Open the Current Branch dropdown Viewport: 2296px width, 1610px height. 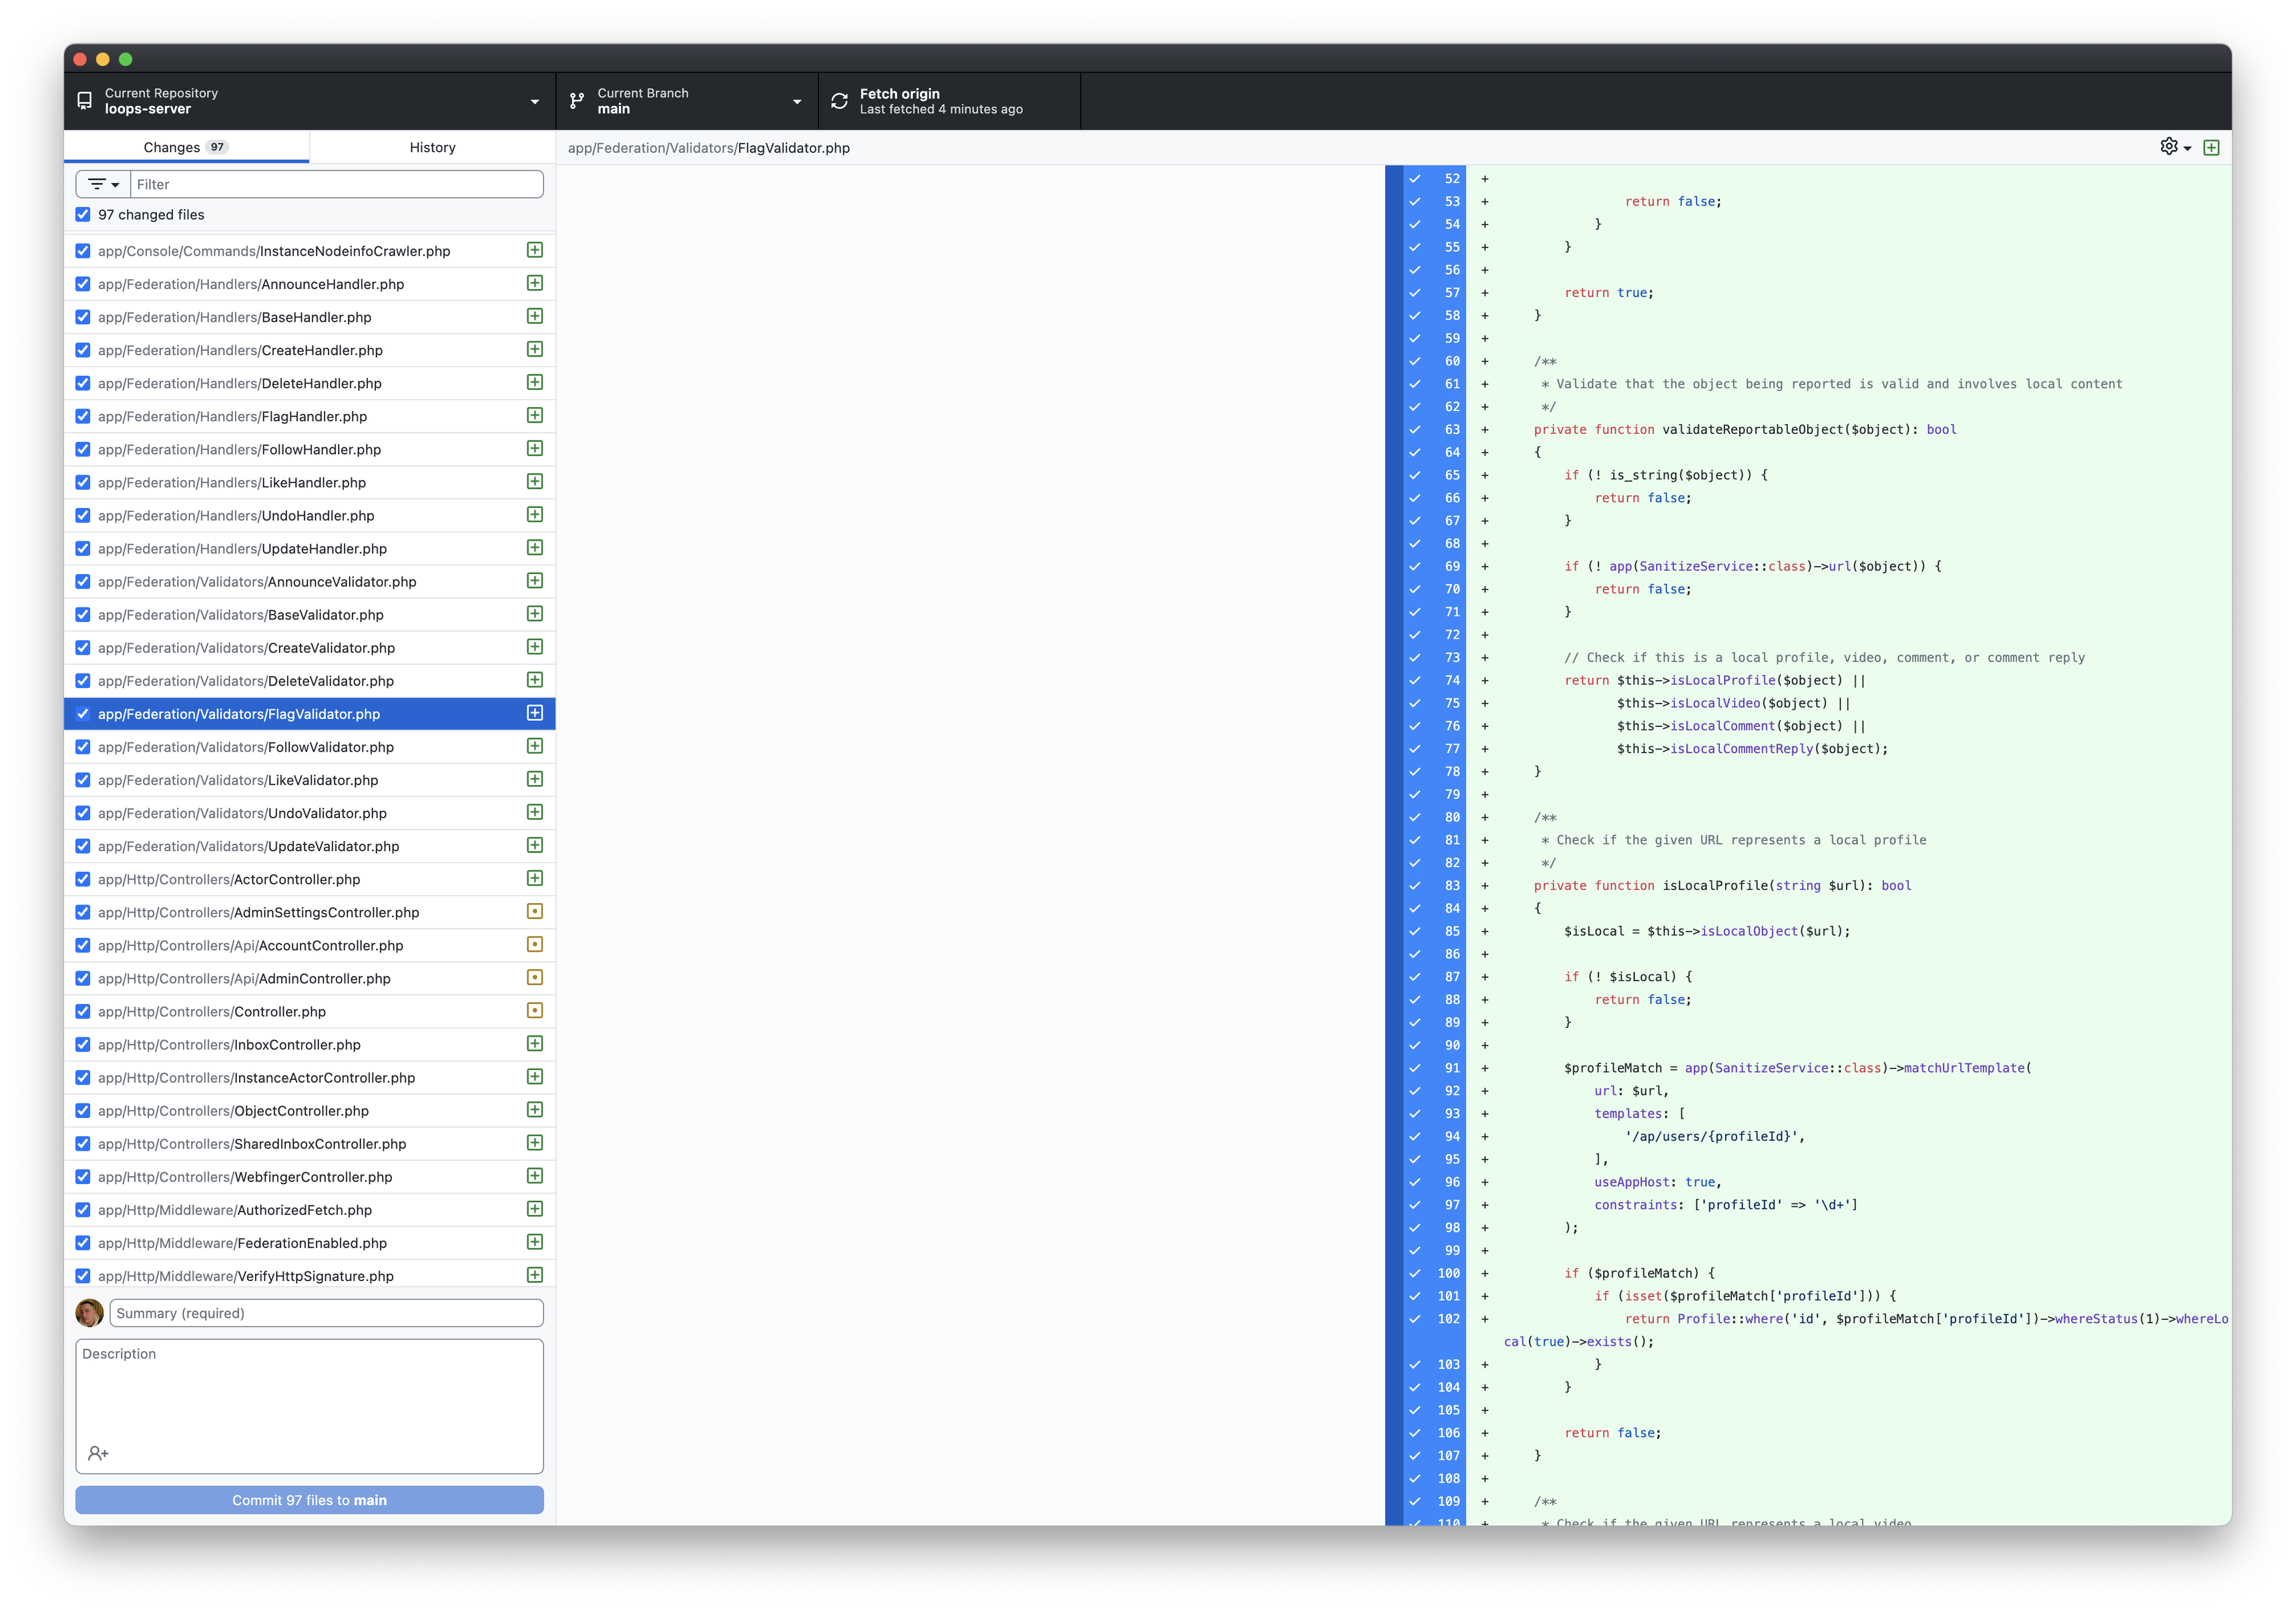pos(686,101)
